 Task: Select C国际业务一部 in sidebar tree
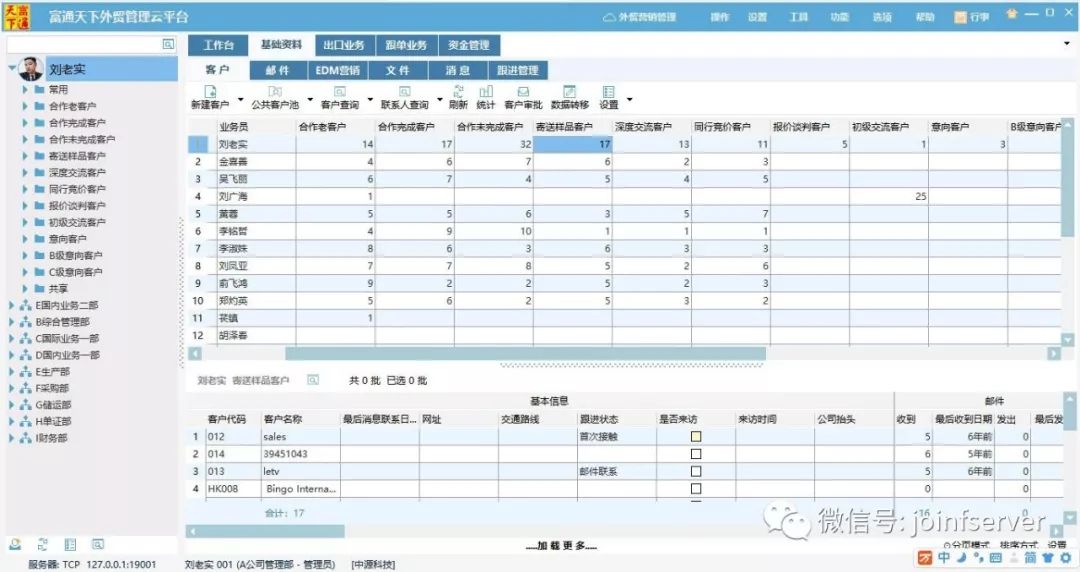click(x=68, y=338)
